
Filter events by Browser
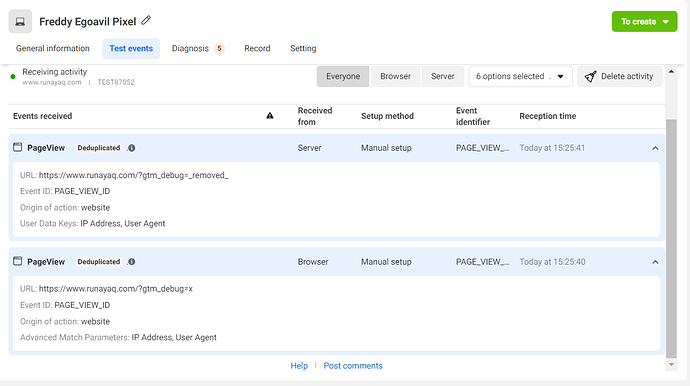pos(395,77)
